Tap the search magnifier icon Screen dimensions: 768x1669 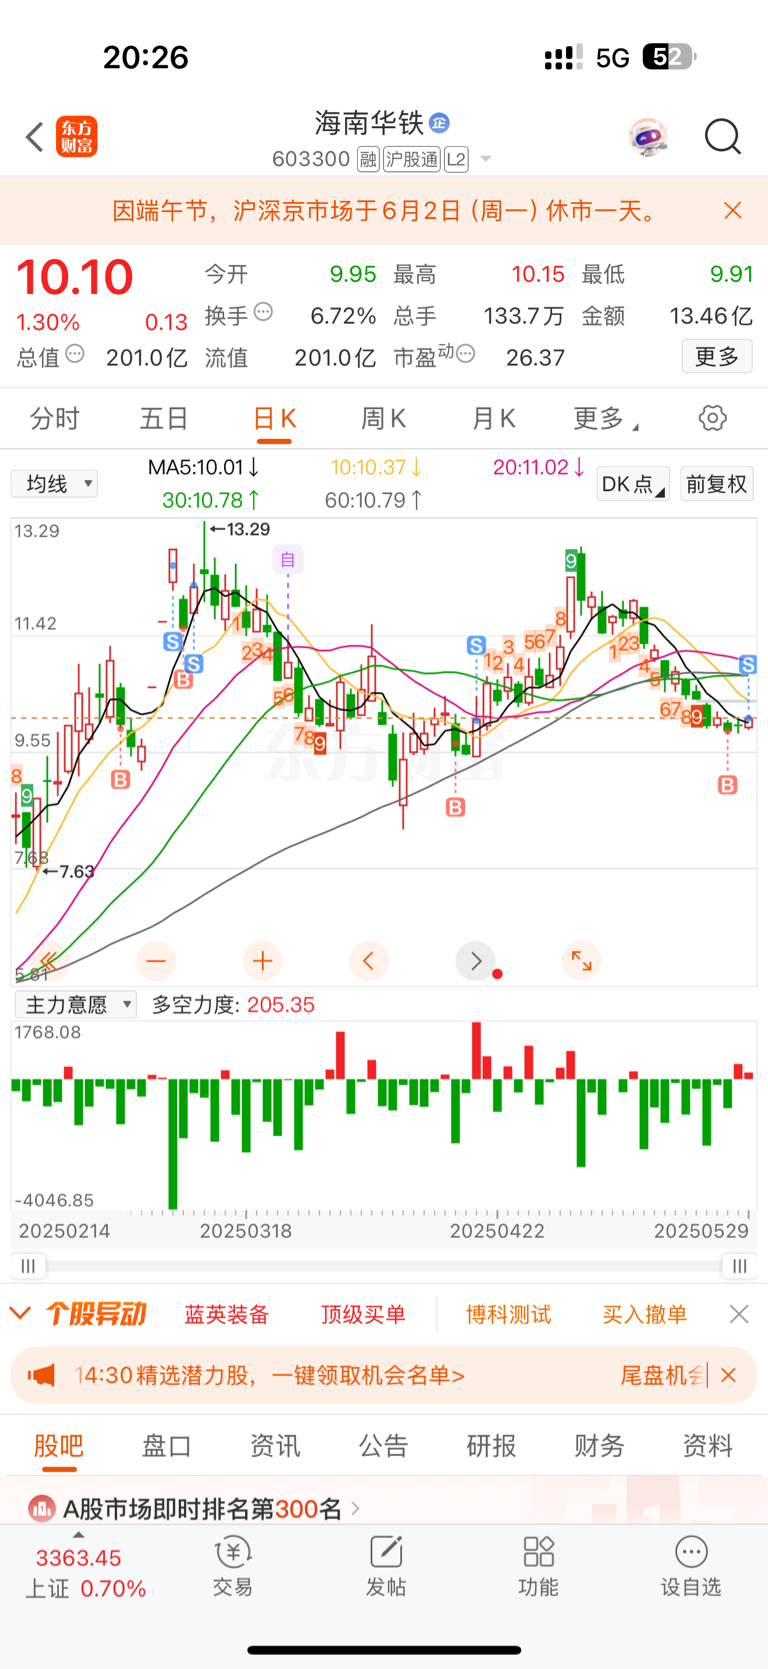[722, 137]
